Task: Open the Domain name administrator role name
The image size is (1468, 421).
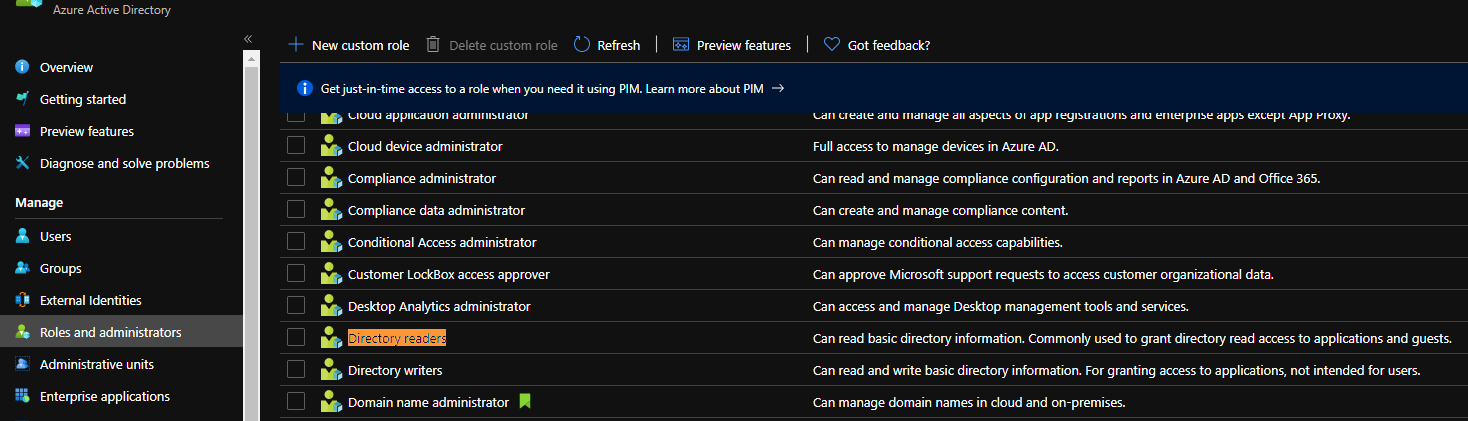Action: (x=428, y=402)
